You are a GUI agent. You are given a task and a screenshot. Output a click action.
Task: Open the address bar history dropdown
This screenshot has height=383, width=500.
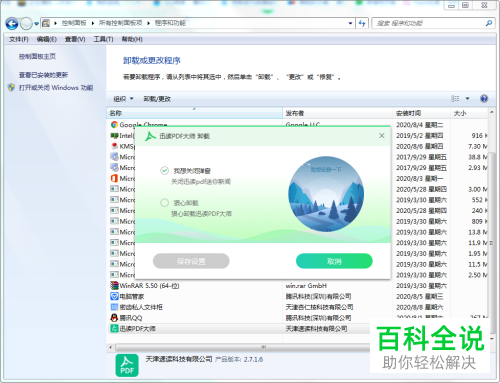pyautogui.click(x=350, y=23)
